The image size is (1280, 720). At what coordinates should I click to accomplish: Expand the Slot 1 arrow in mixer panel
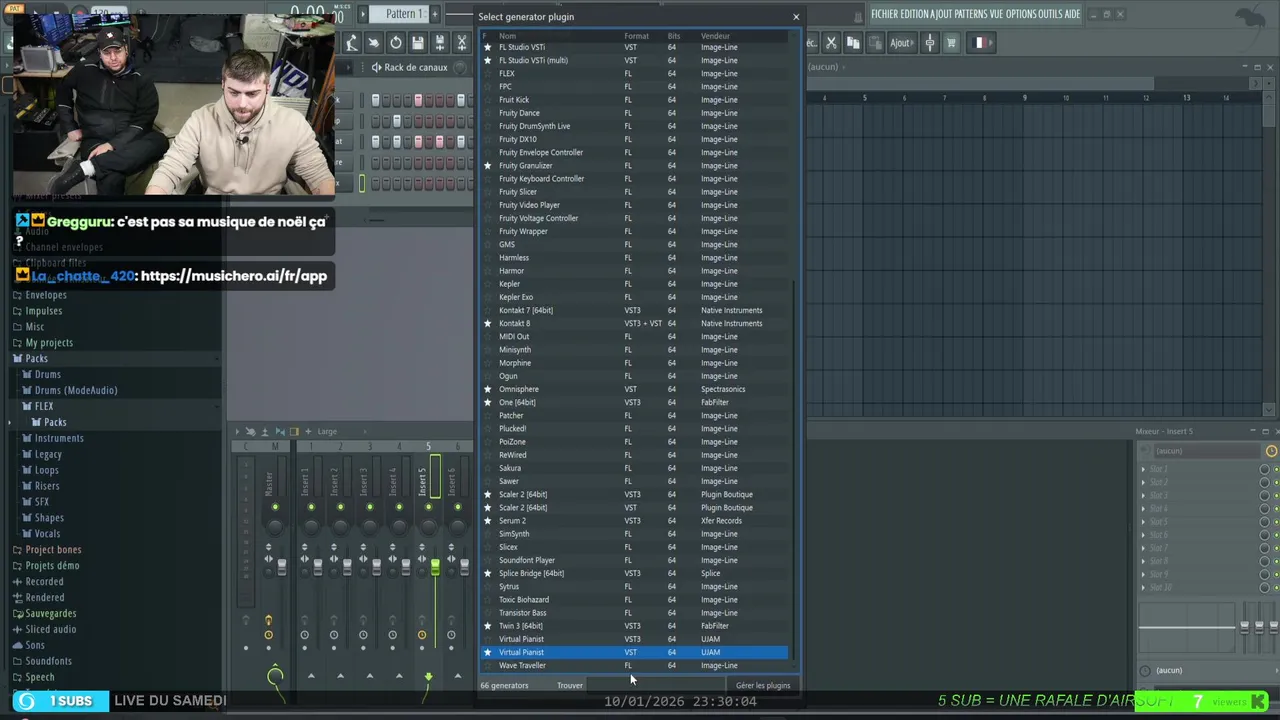(1144, 469)
